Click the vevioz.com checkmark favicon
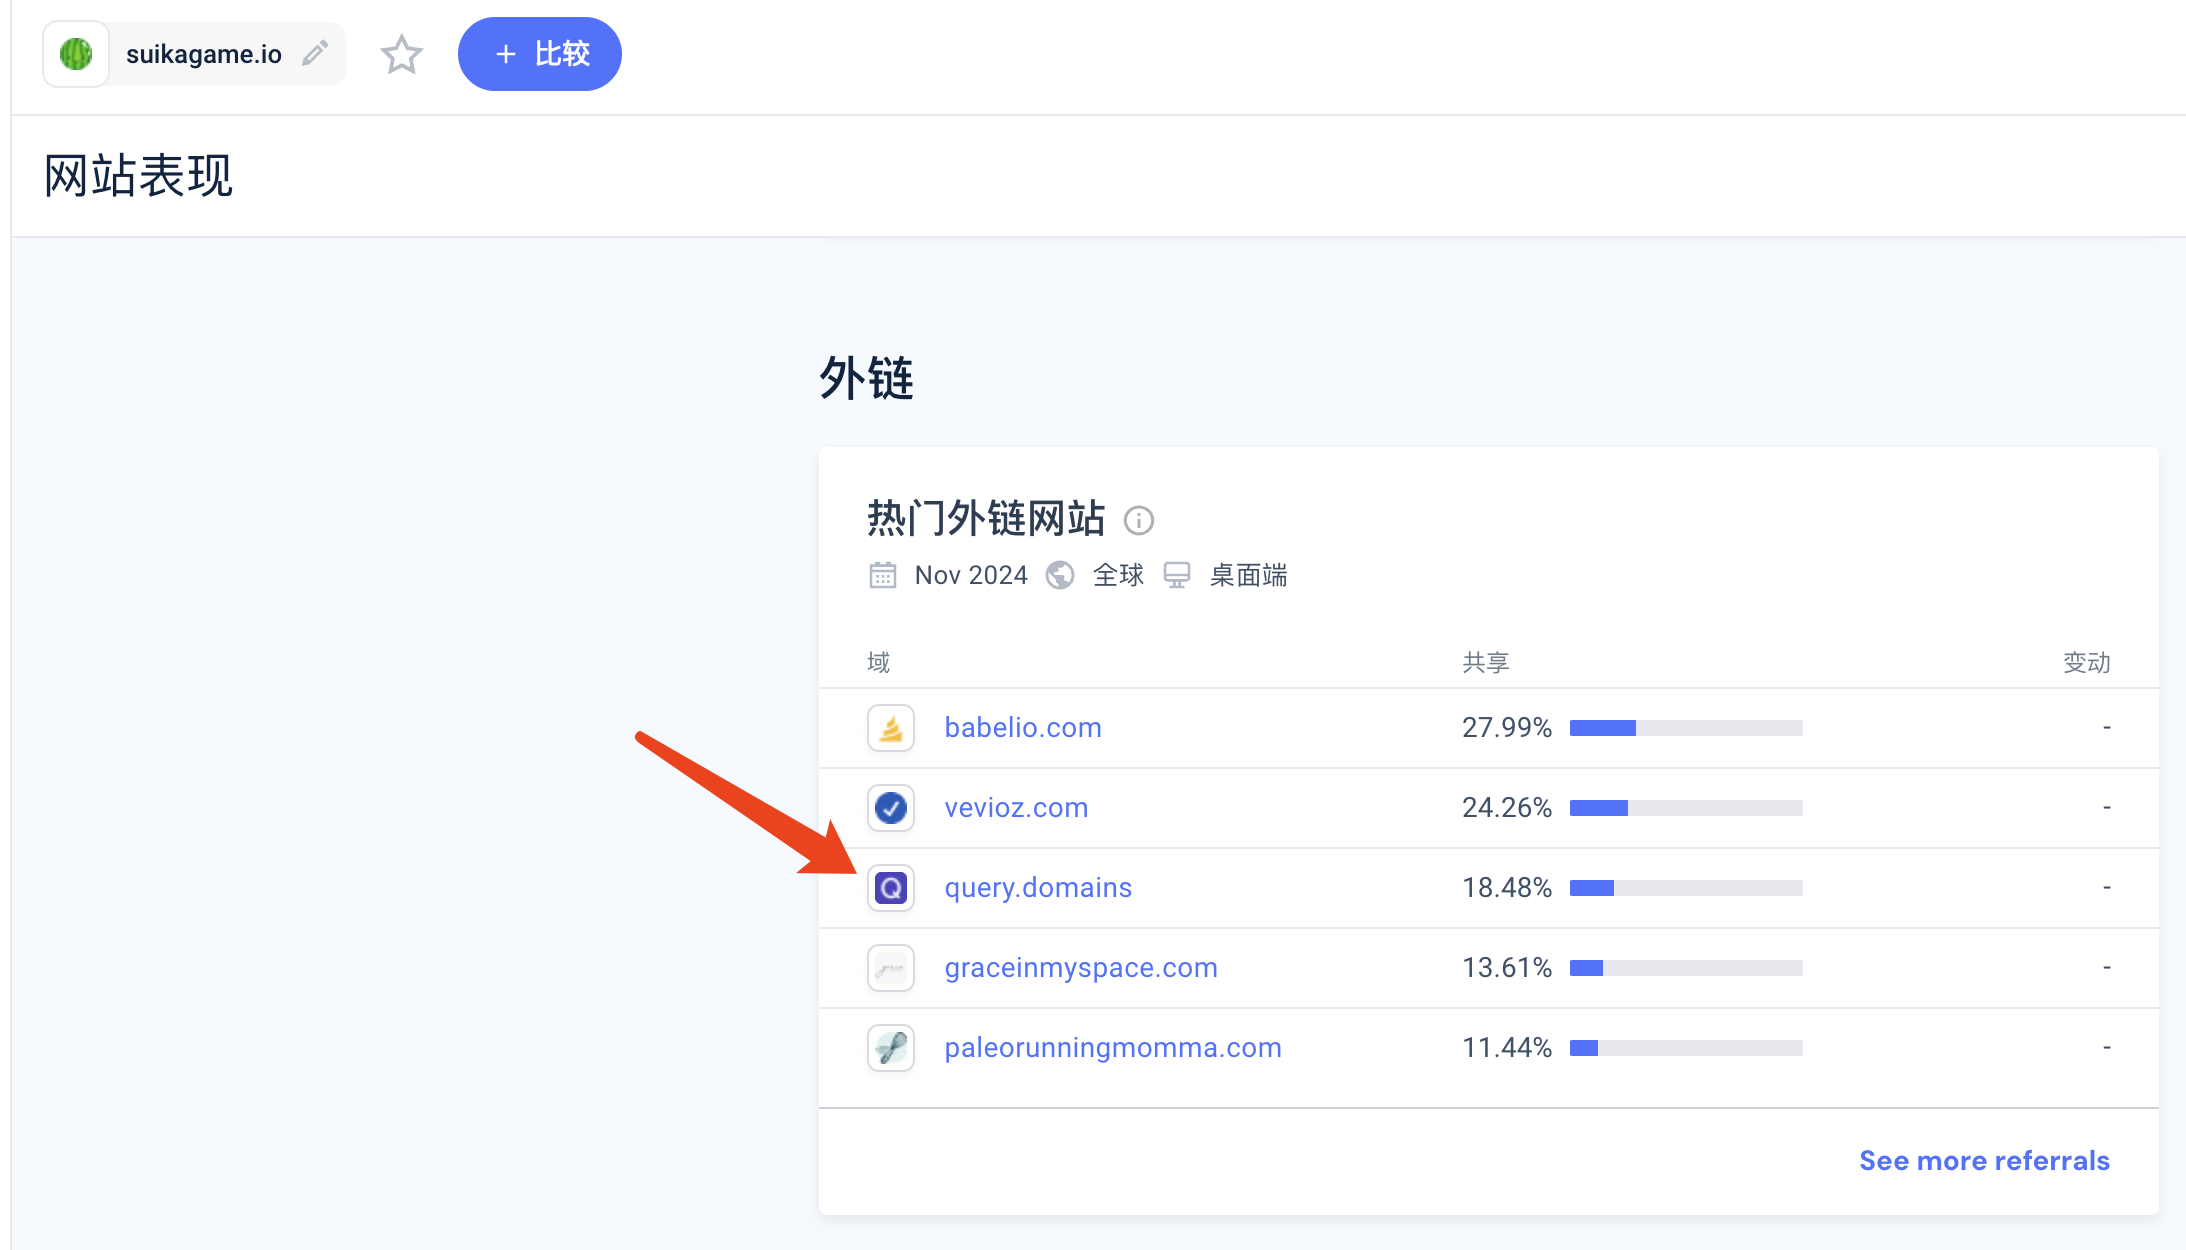2186x1250 pixels. (x=891, y=808)
